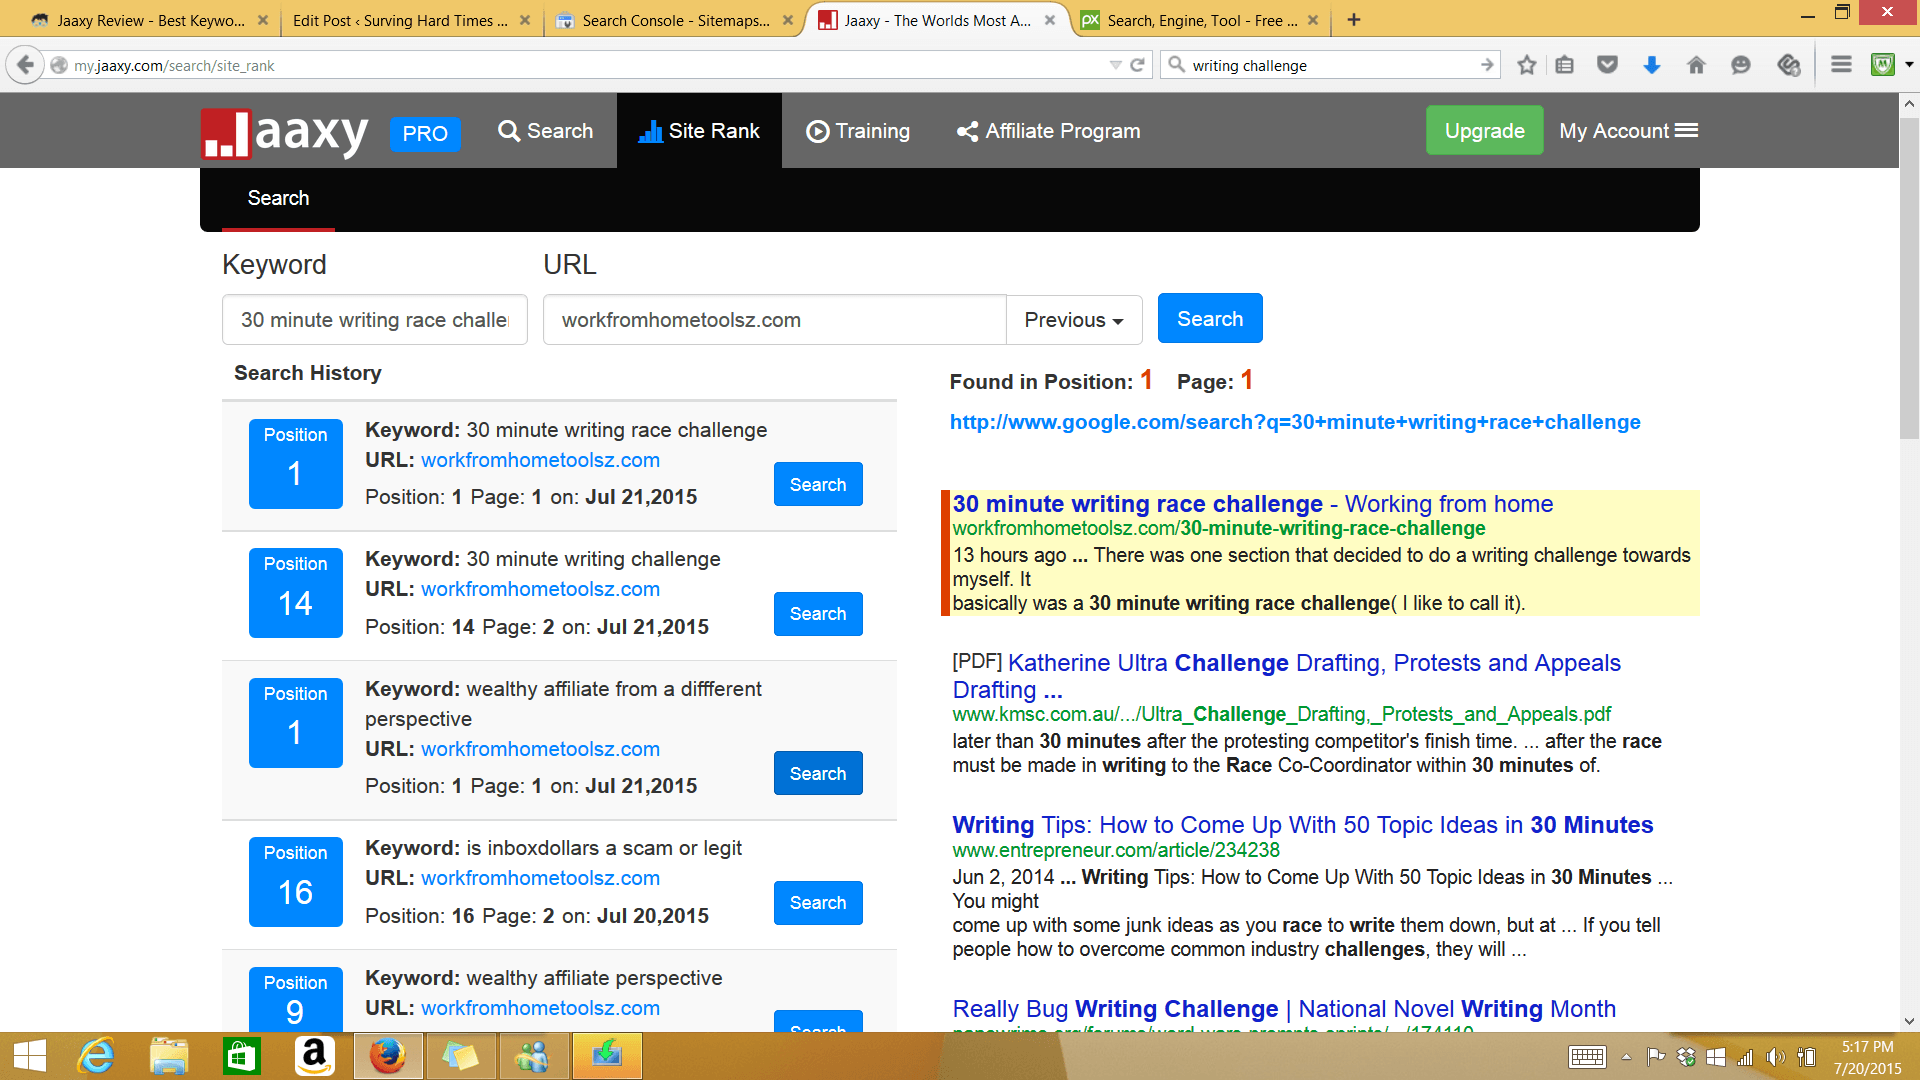Select the Jaaxy Search magnifier icon
This screenshot has width=1920, height=1080.
click(x=510, y=130)
